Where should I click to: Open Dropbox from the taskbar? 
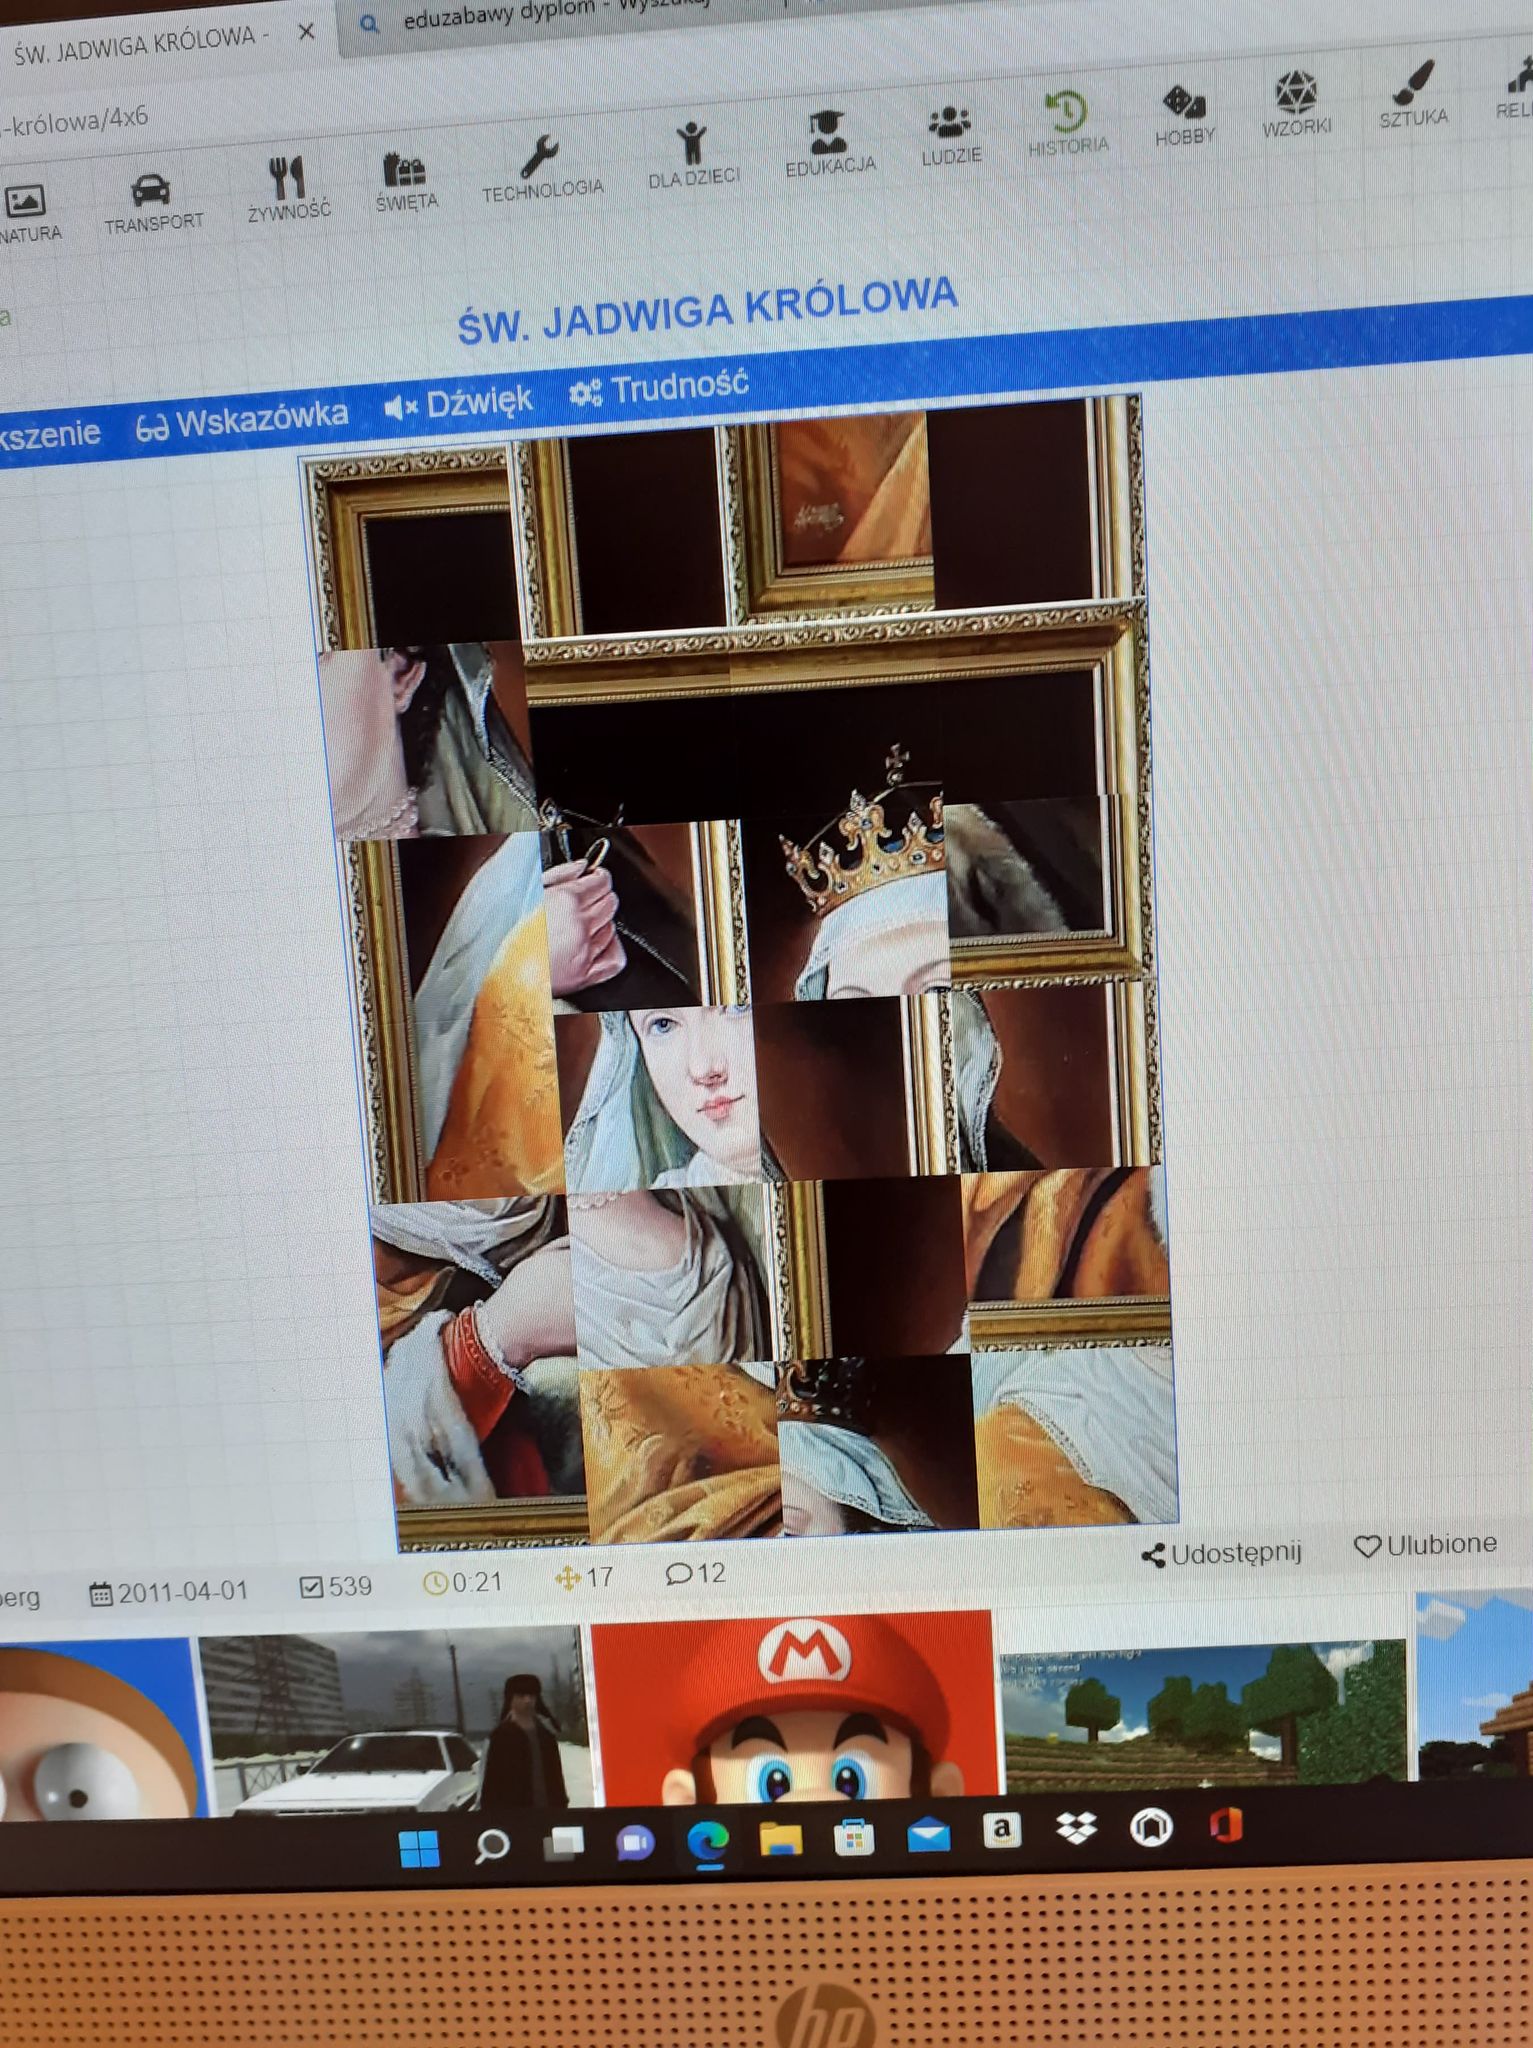coord(1077,1829)
